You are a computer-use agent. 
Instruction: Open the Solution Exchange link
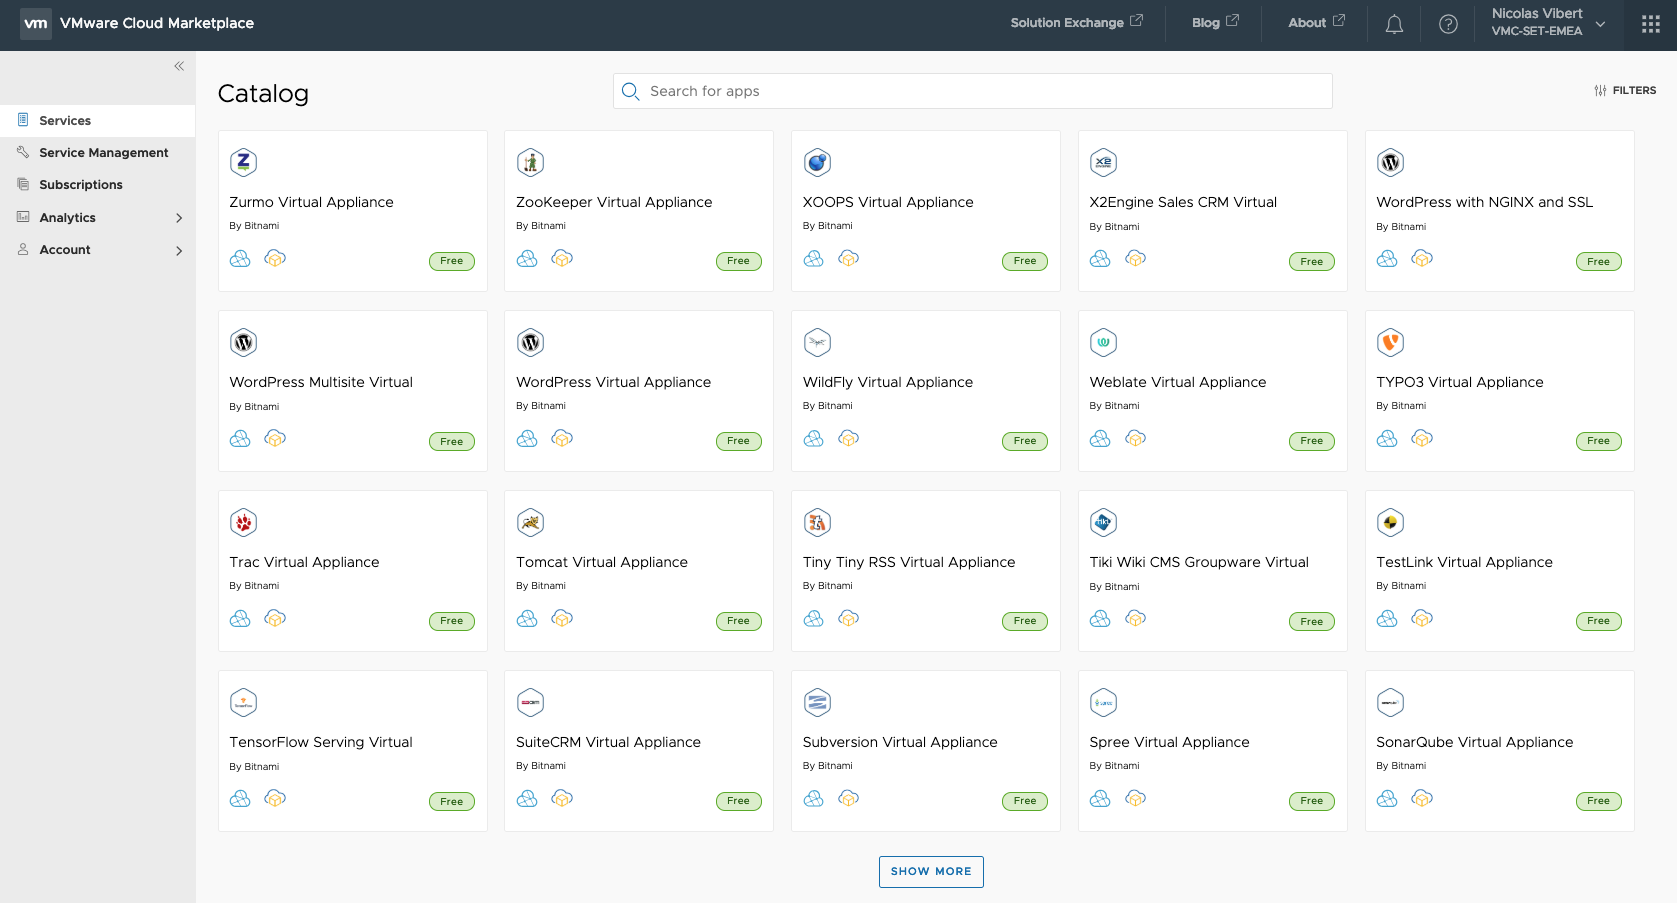pyautogui.click(x=1076, y=23)
